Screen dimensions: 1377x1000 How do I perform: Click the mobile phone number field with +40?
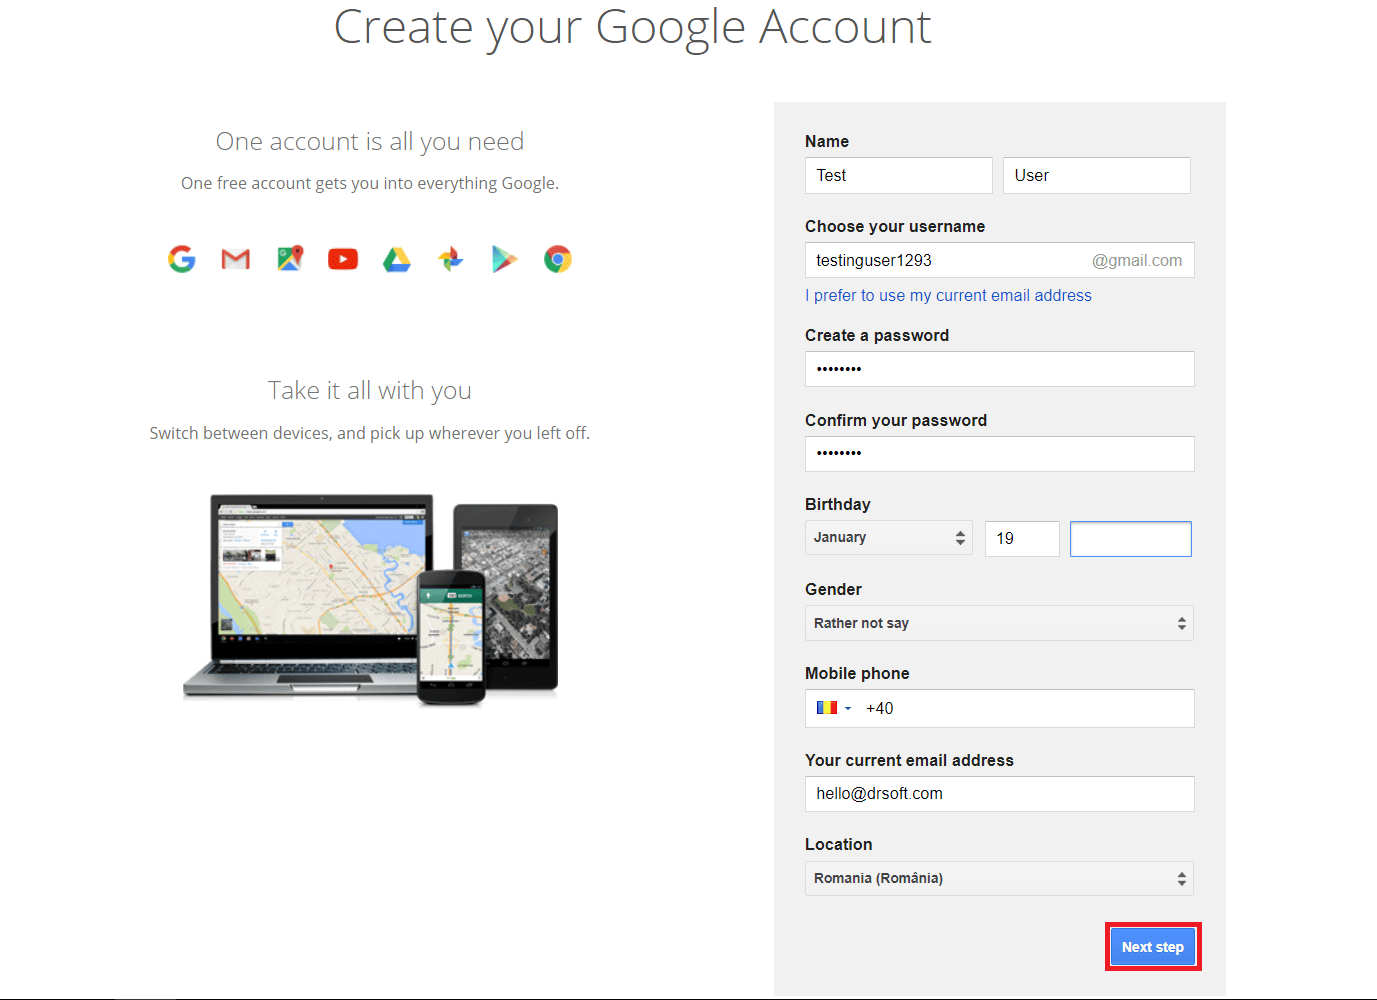(1000, 708)
